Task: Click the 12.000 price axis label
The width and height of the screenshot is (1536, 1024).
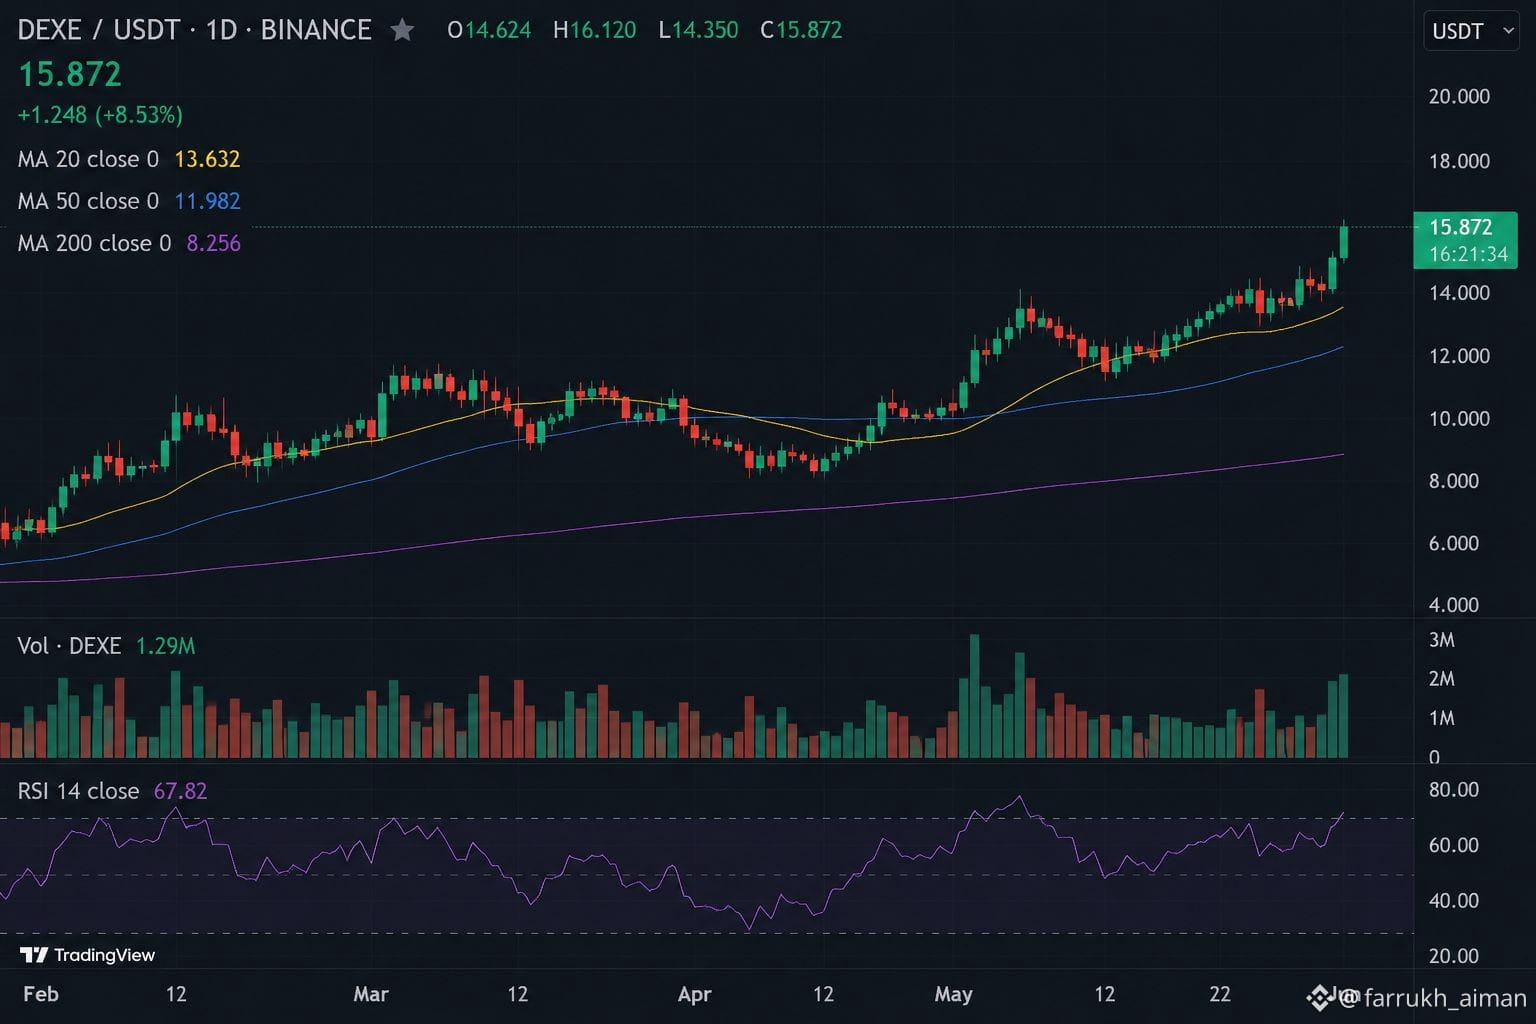Action: click(1459, 356)
